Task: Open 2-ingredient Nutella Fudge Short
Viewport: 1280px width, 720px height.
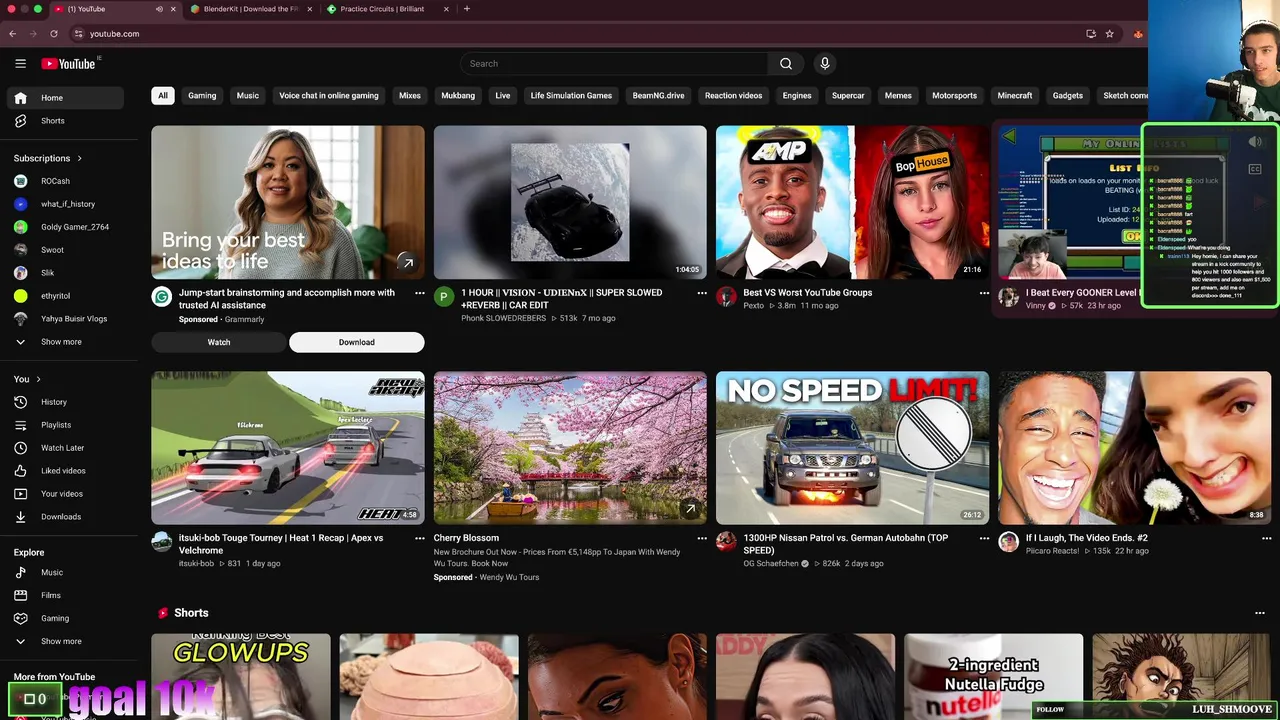Action: click(993, 676)
